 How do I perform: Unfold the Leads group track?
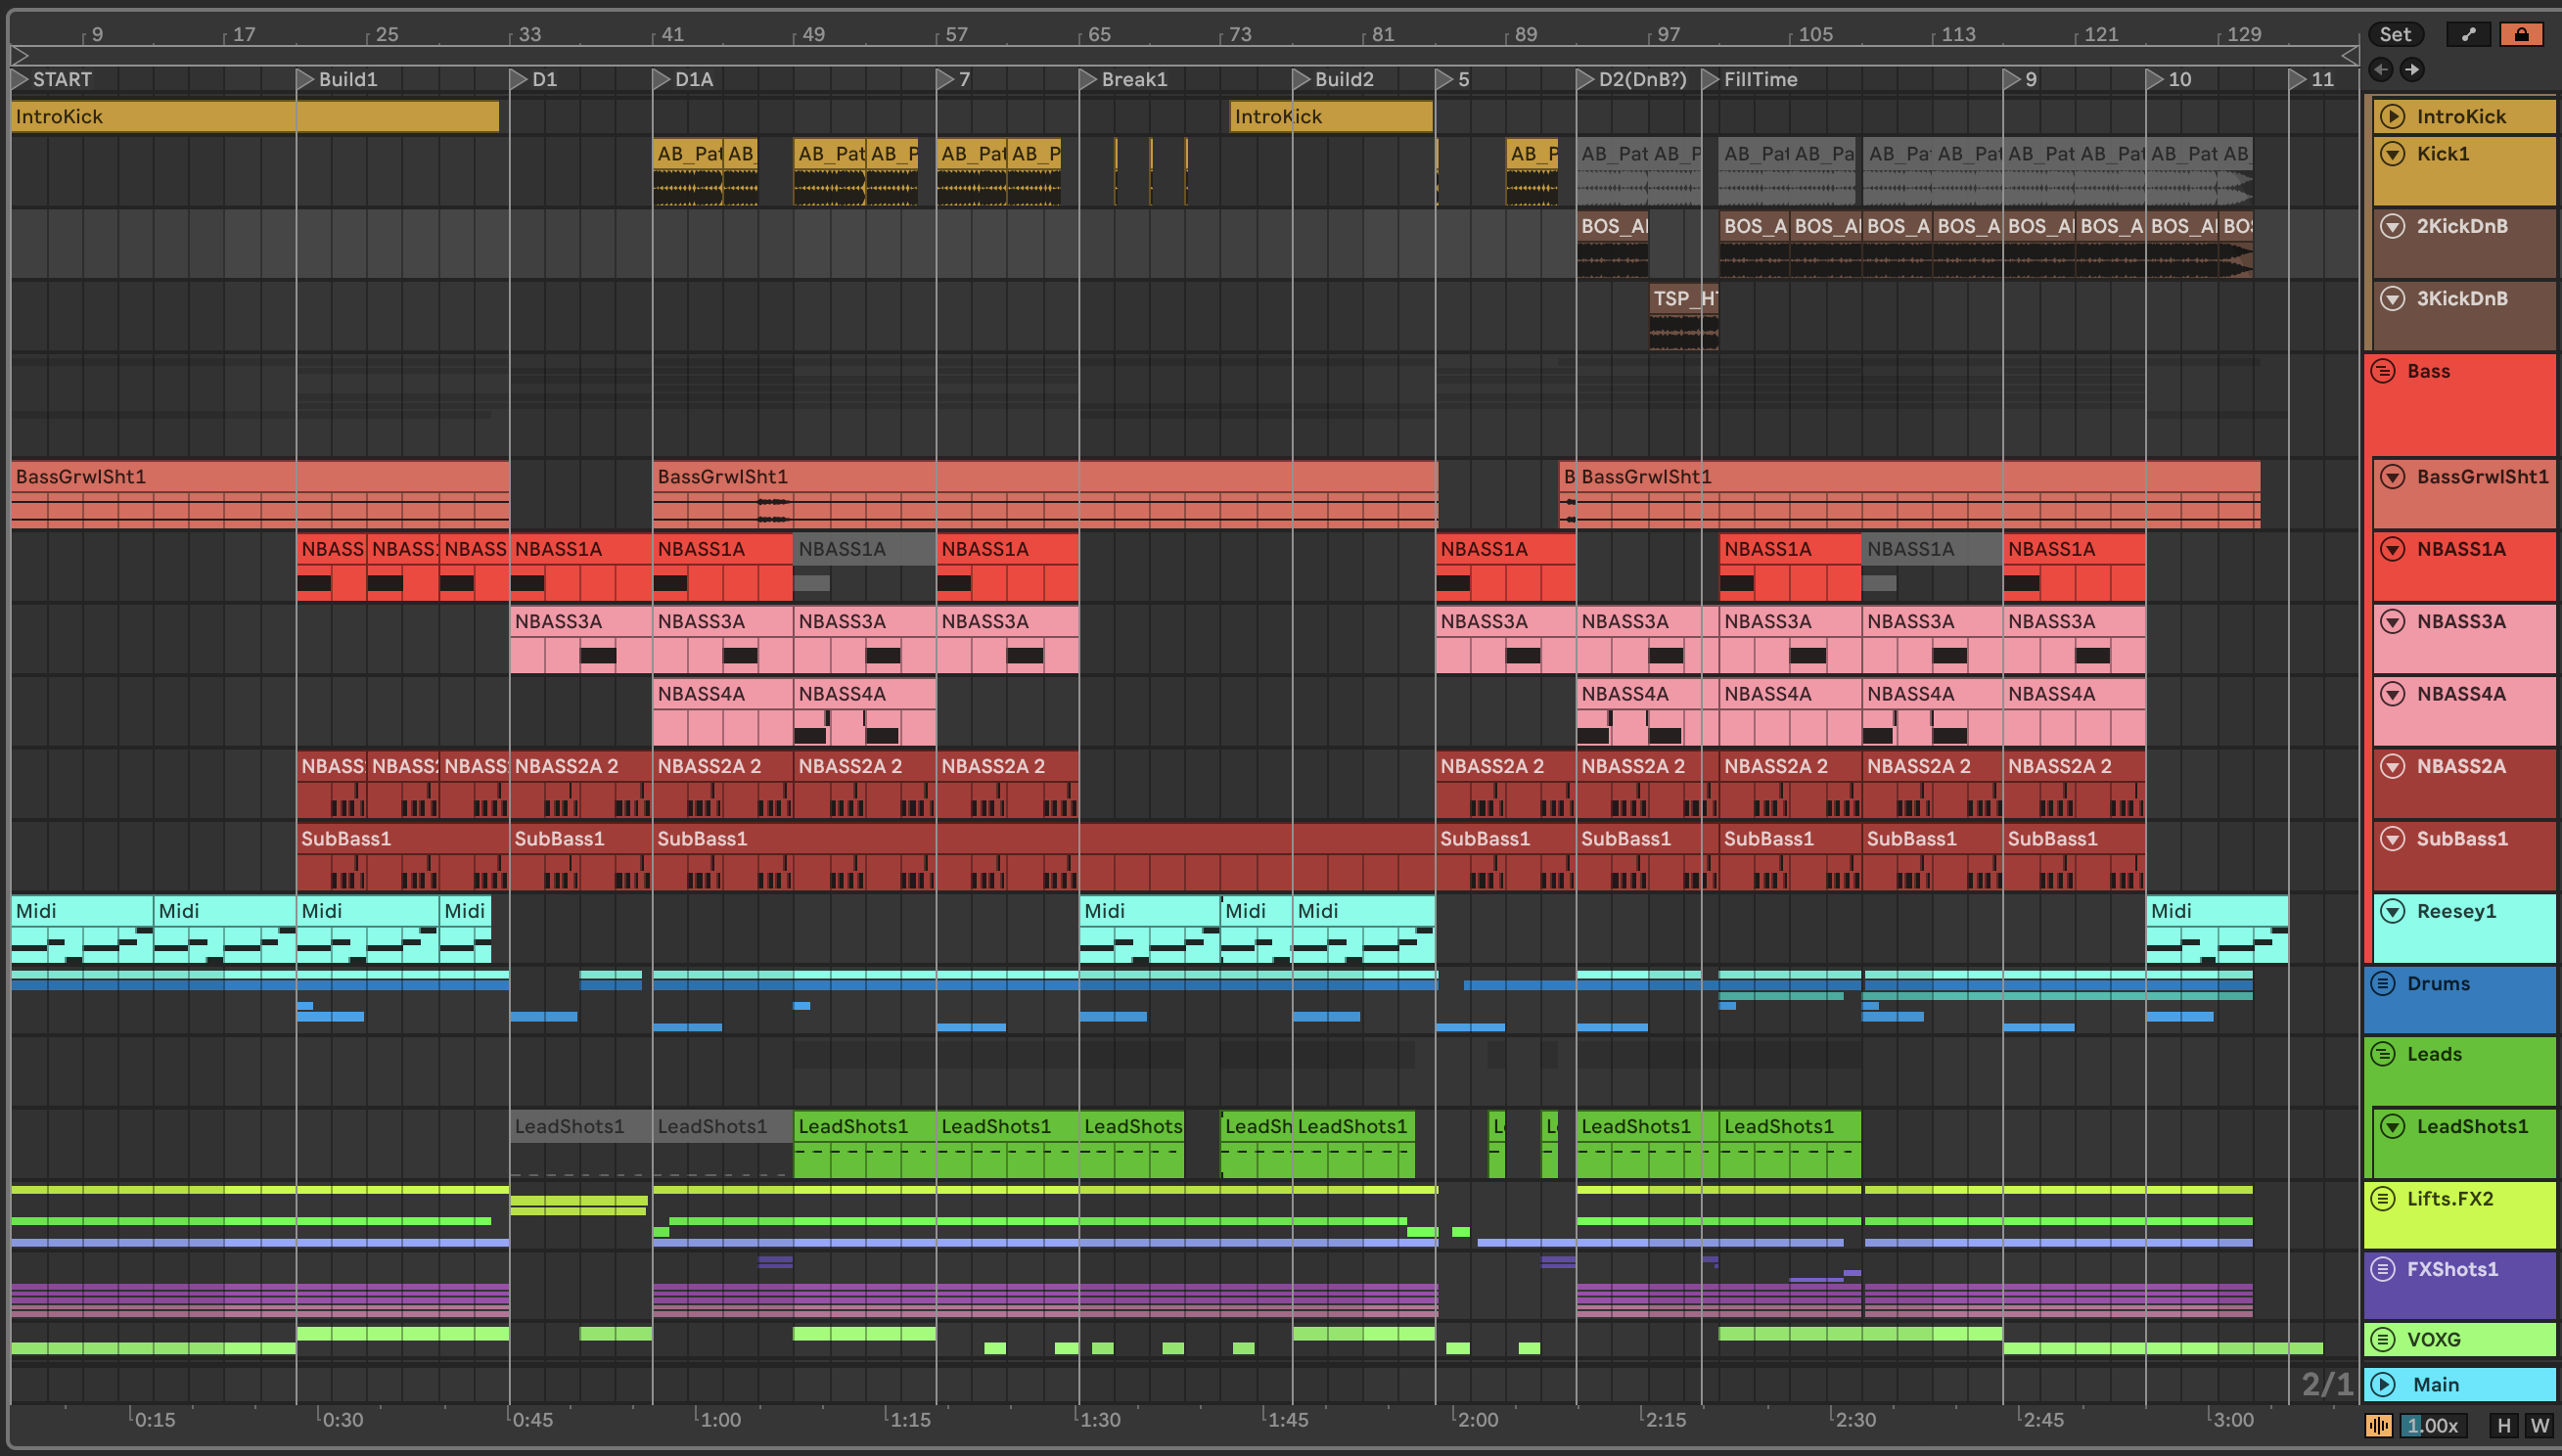pos(2383,1053)
